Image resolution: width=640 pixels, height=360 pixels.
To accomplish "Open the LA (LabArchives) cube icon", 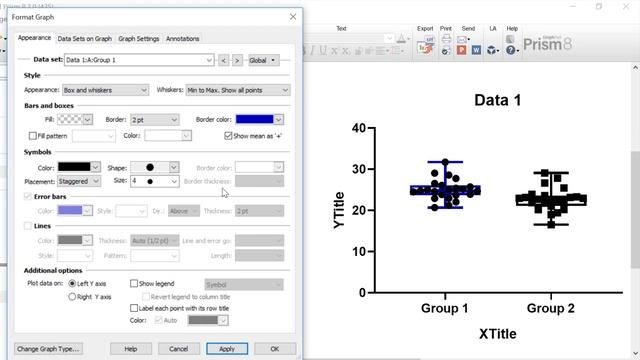I will (x=492, y=50).
